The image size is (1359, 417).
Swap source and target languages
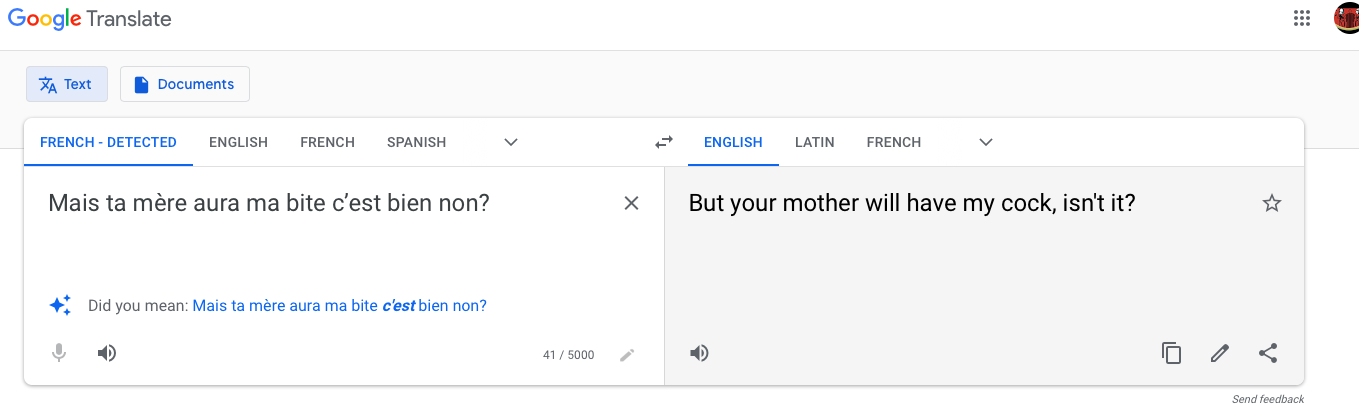click(x=664, y=142)
